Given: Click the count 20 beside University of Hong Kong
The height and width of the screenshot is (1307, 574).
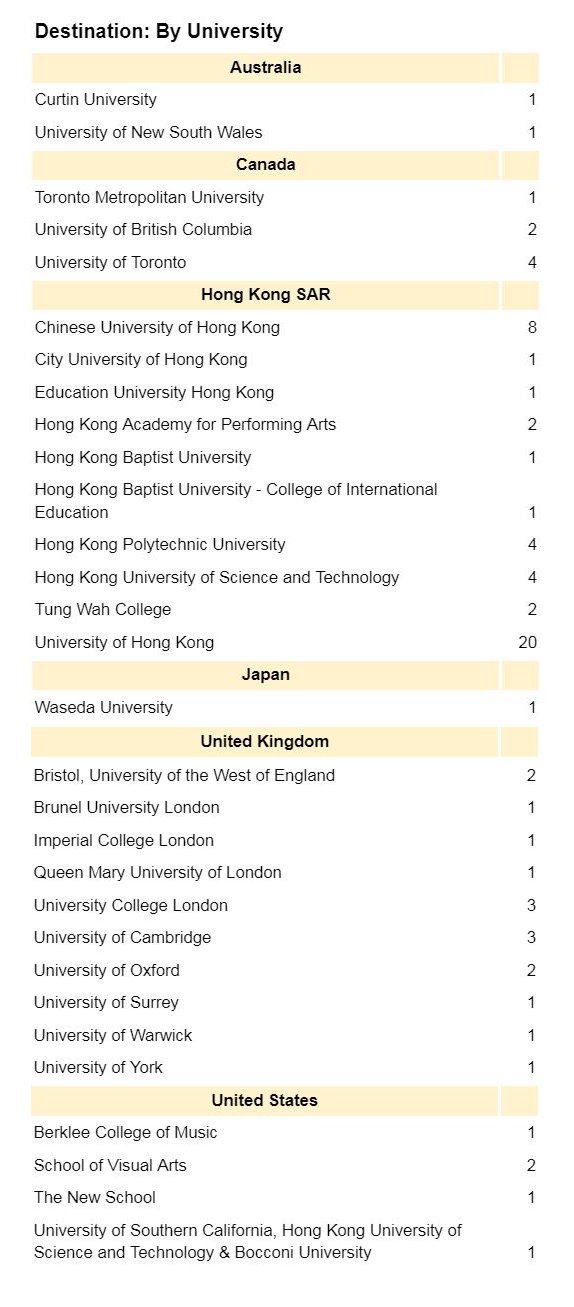Looking at the screenshot, I should 527,642.
